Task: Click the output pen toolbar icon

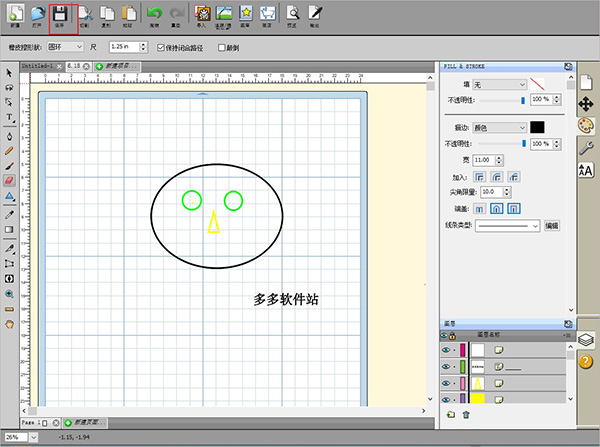Action: pyautogui.click(x=315, y=14)
